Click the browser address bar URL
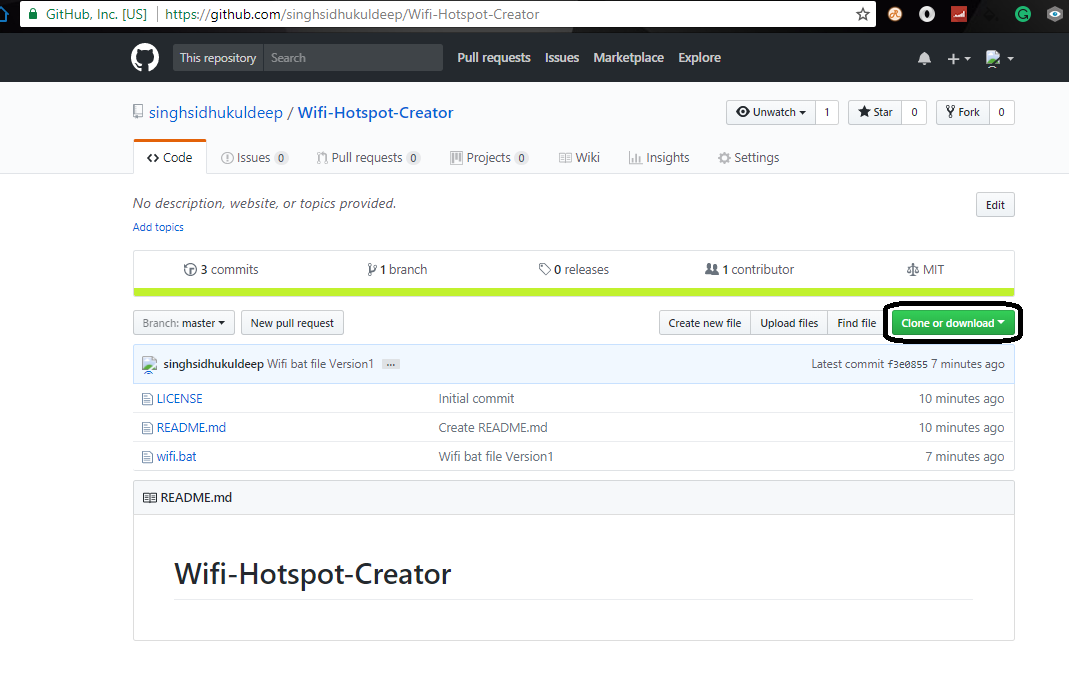 tap(352, 14)
